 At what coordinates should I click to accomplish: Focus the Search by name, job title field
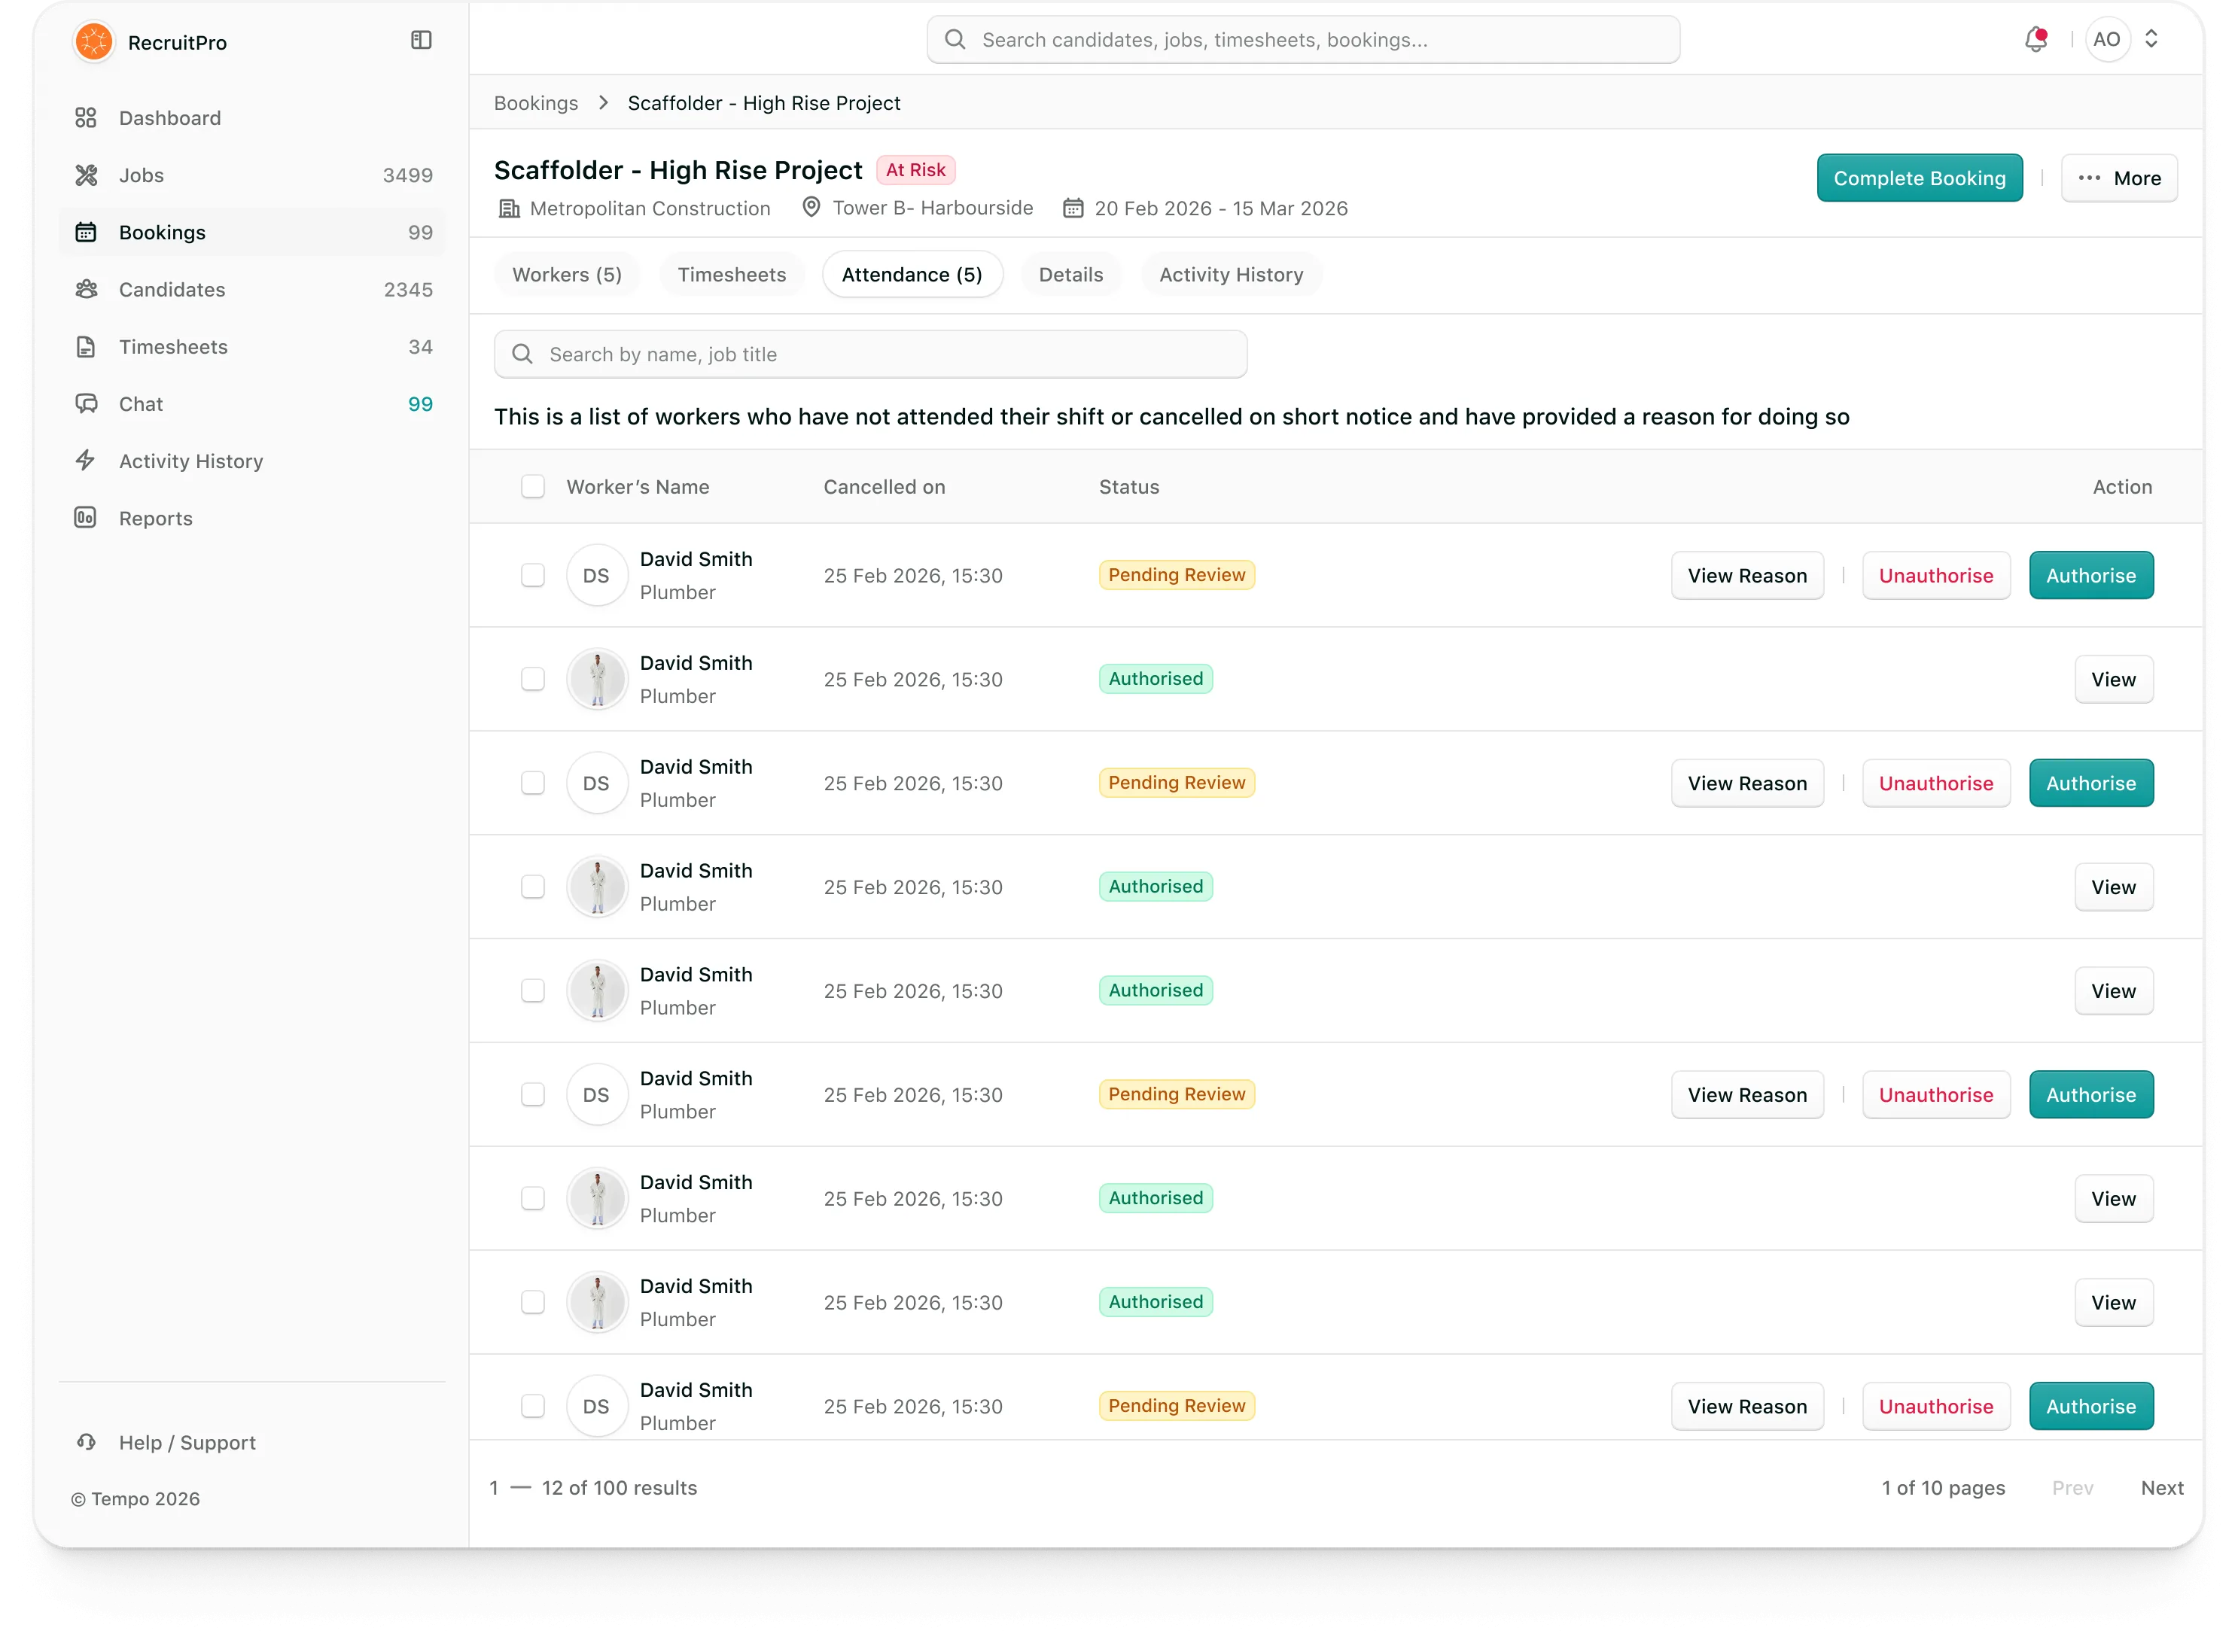(870, 354)
